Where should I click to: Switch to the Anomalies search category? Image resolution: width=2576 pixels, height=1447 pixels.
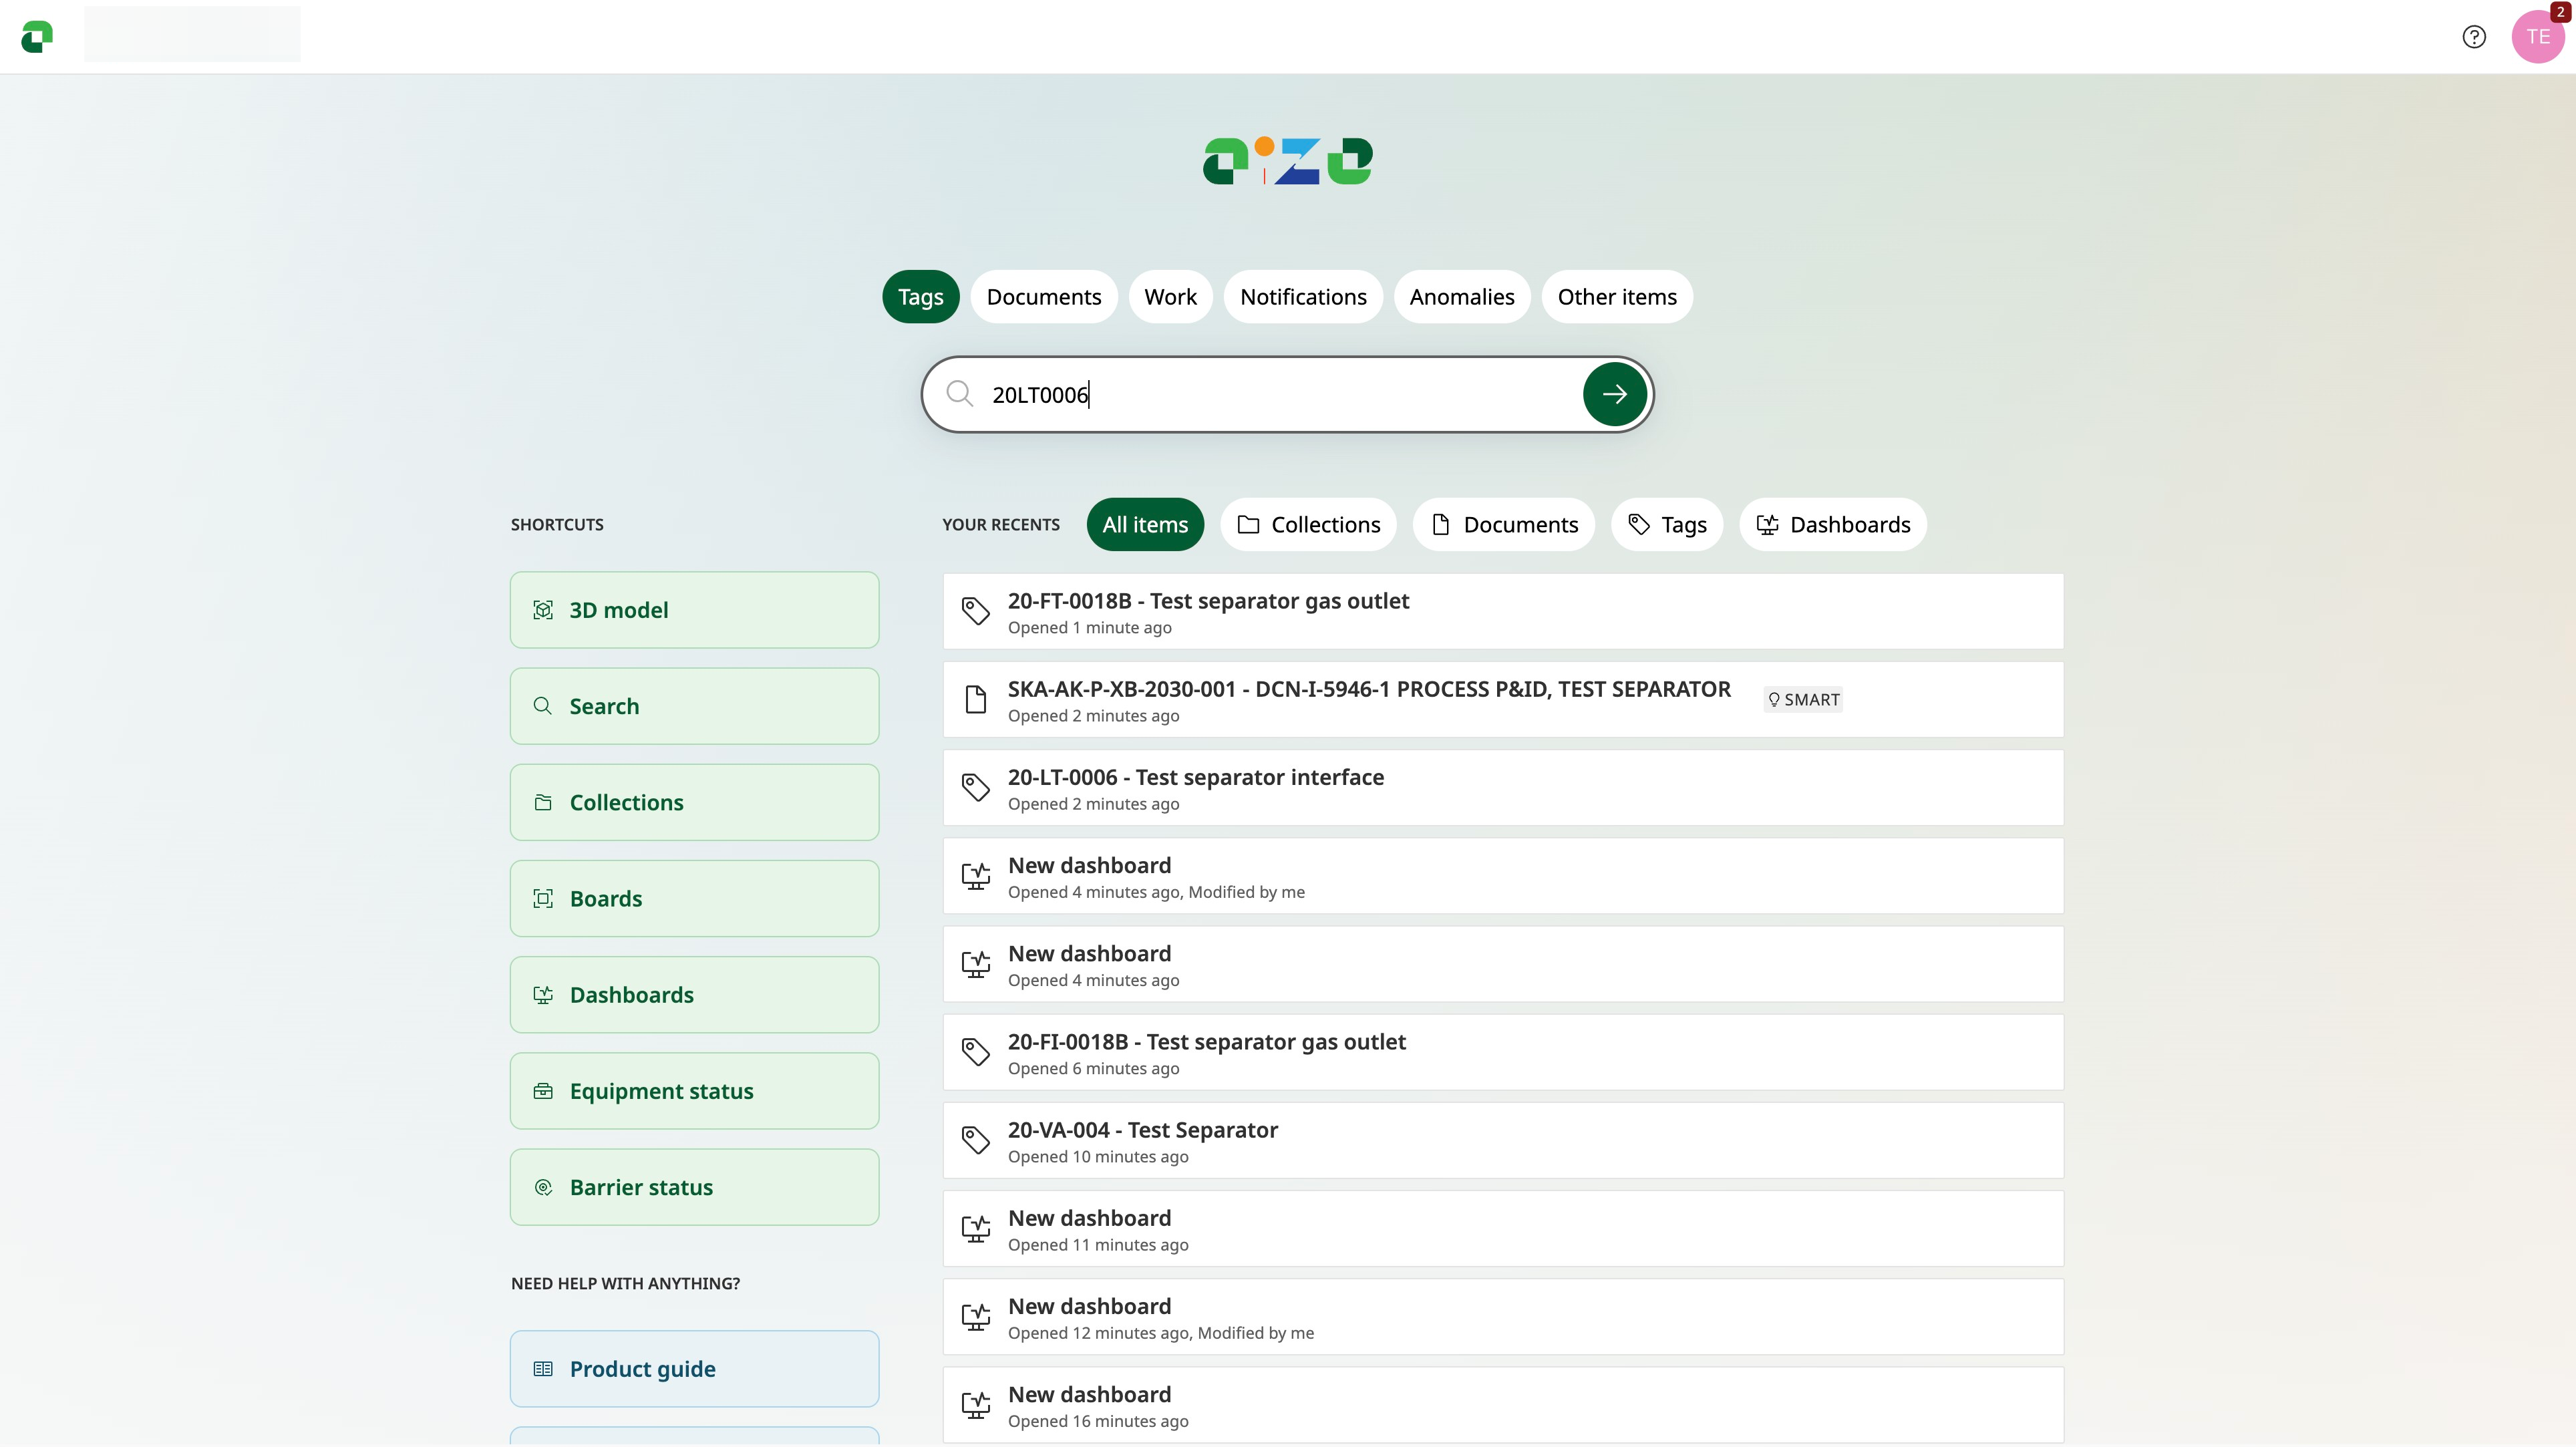[x=1461, y=297]
